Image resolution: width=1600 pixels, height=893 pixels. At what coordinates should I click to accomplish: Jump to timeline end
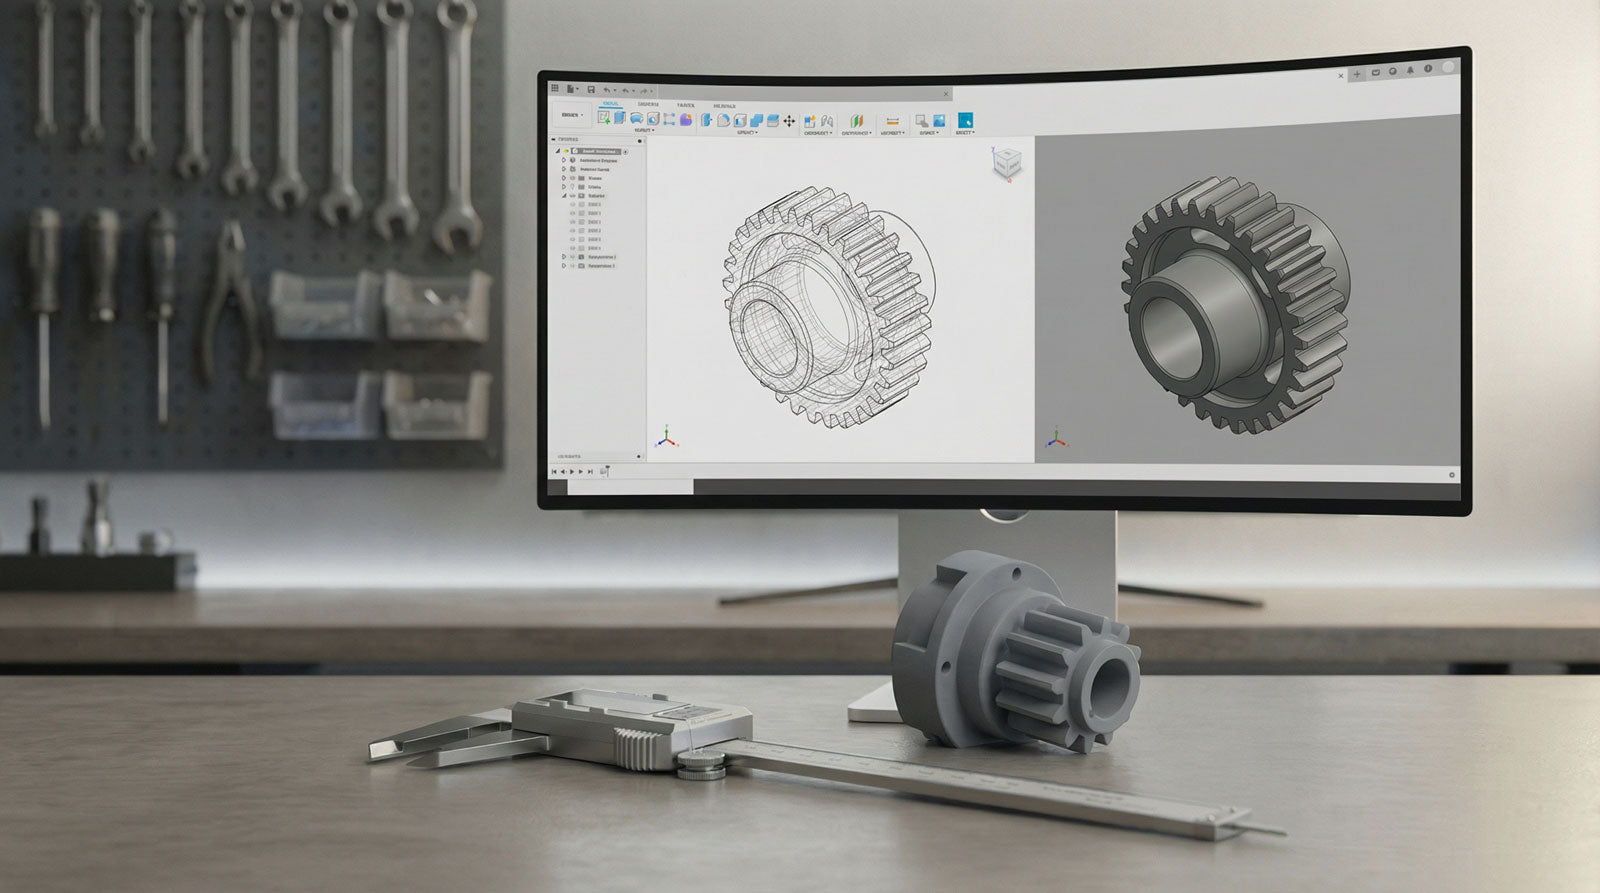tap(590, 472)
